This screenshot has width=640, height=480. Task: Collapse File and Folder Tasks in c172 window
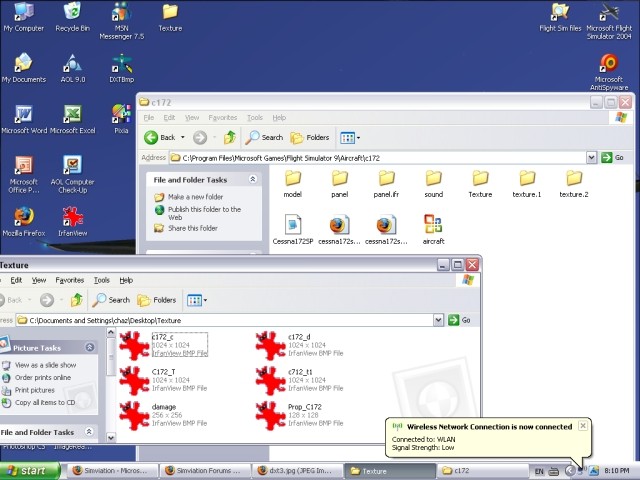(253, 179)
